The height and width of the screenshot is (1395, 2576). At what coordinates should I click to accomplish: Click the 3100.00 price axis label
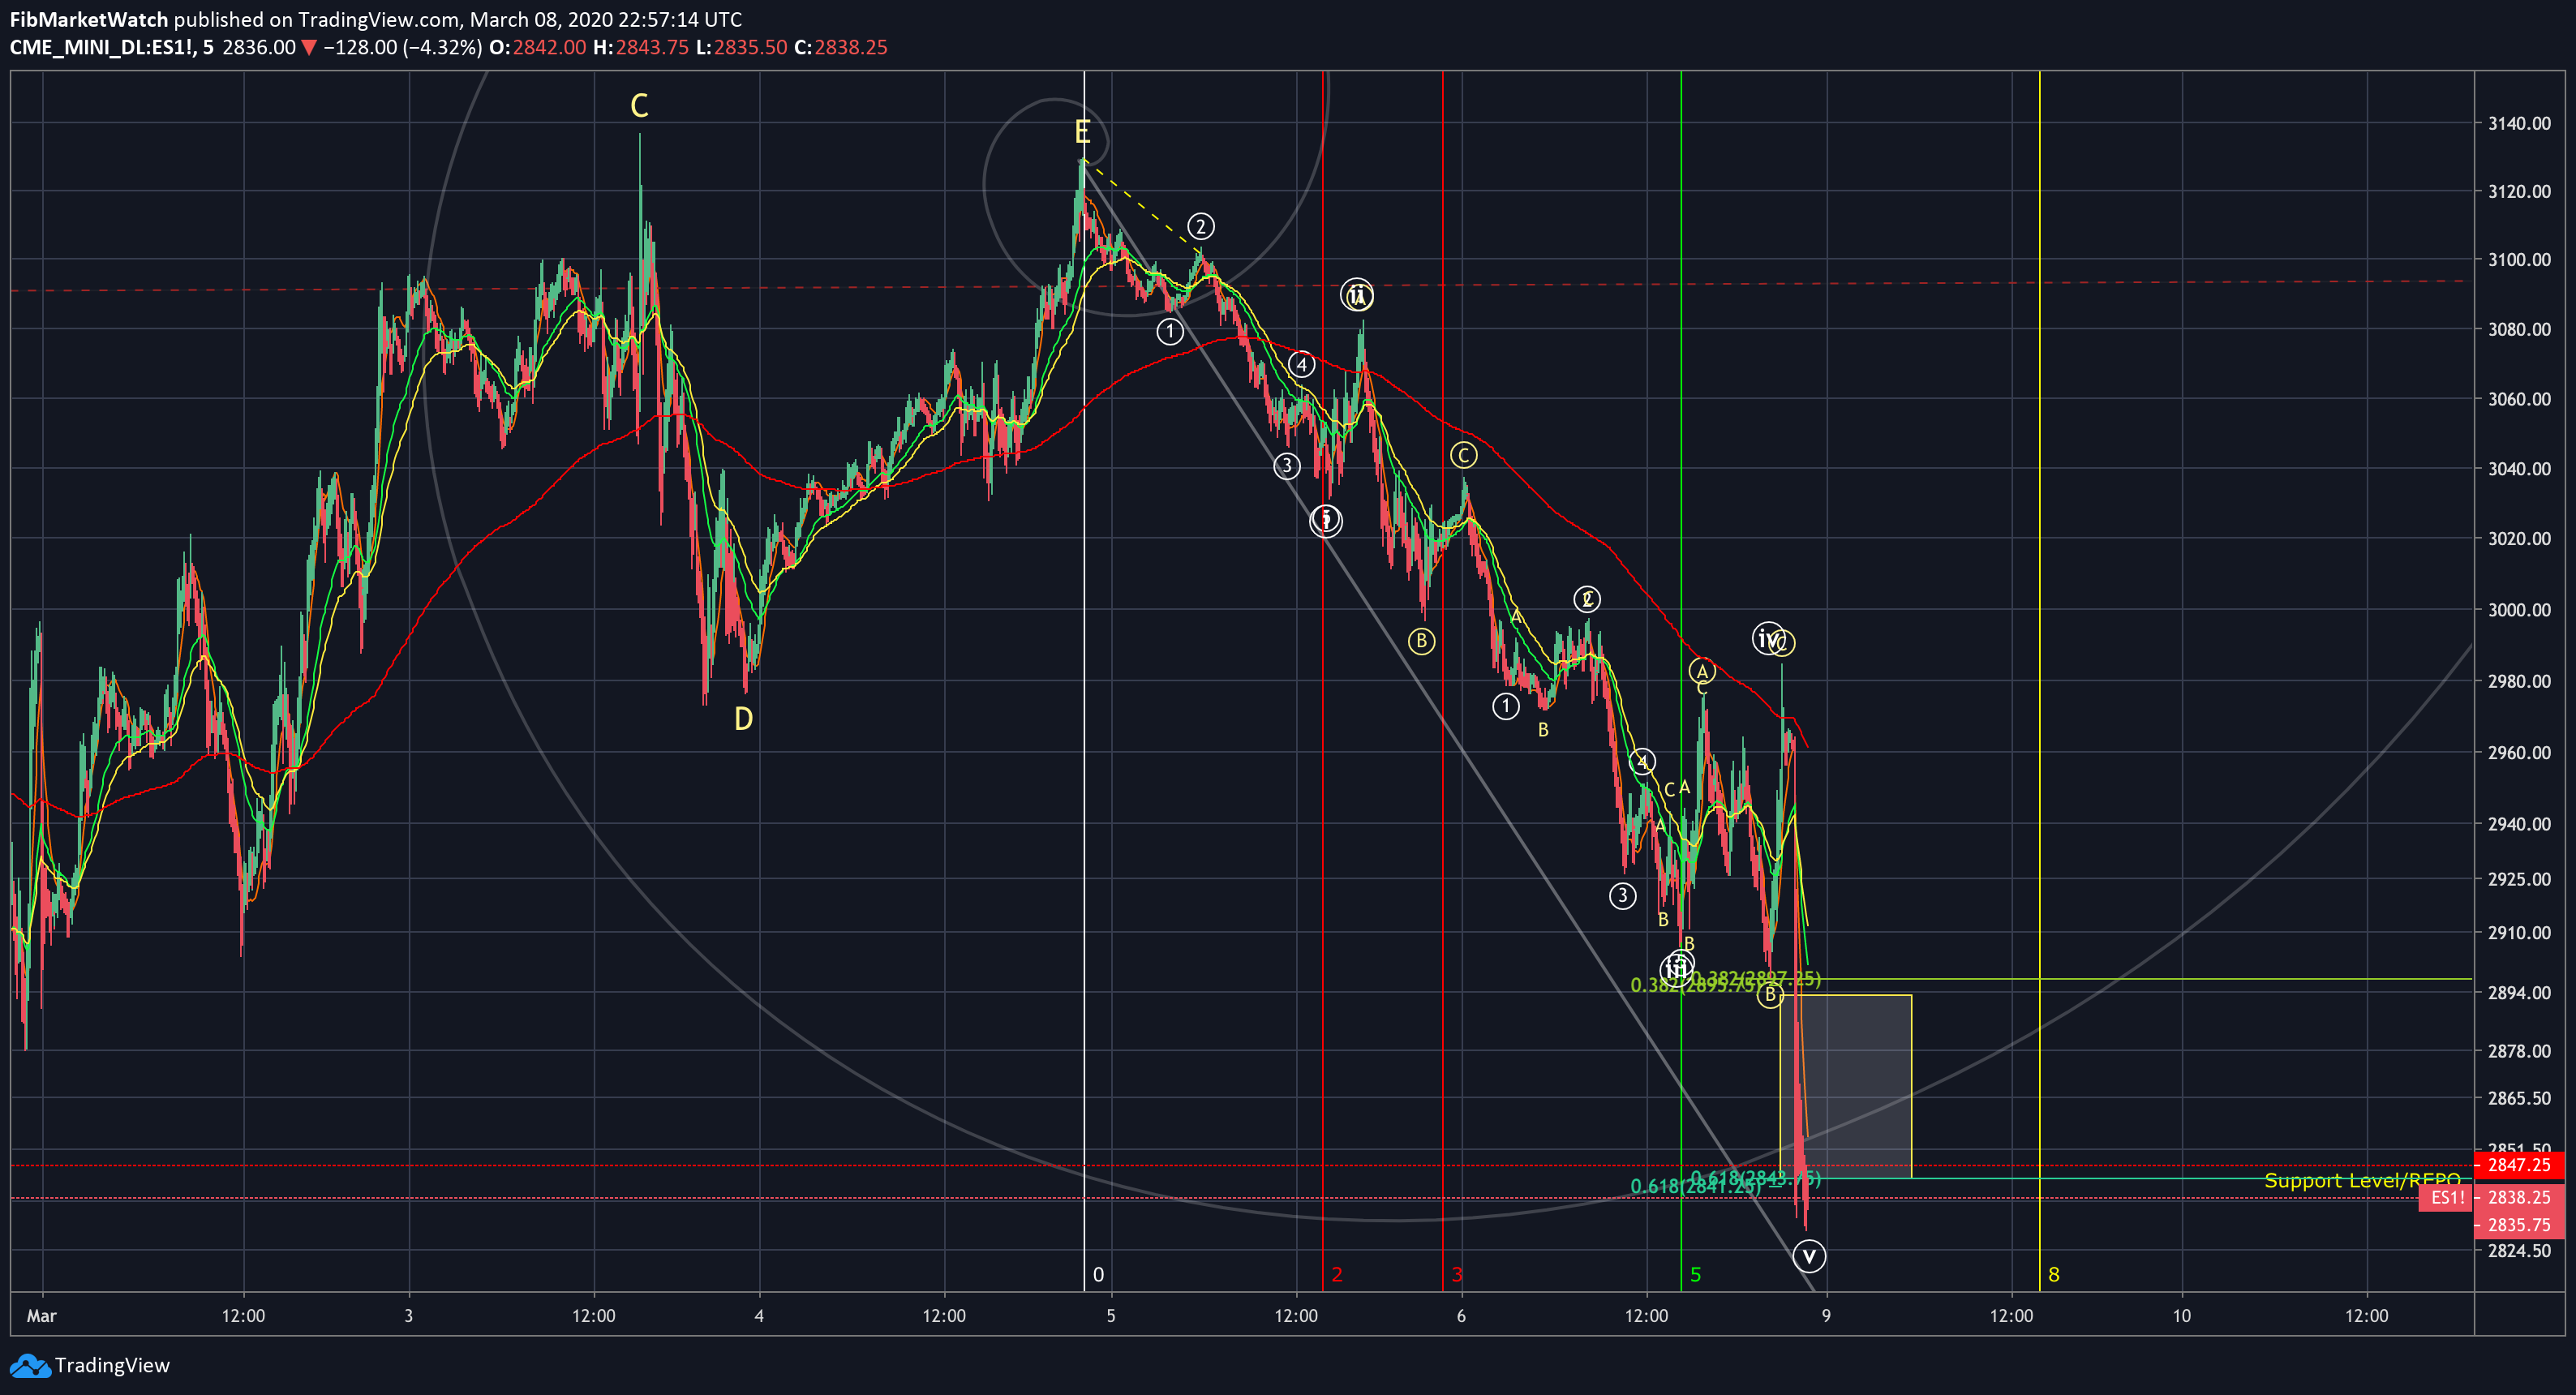[x=2519, y=259]
